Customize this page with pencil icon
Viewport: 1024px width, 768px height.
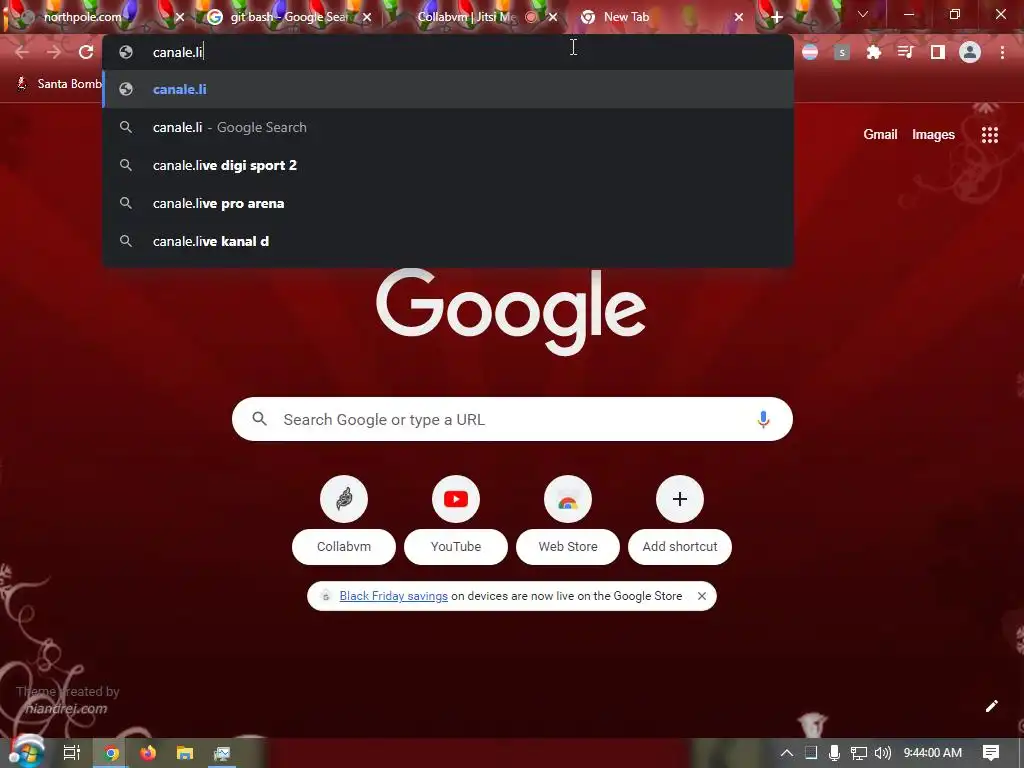[x=991, y=706]
